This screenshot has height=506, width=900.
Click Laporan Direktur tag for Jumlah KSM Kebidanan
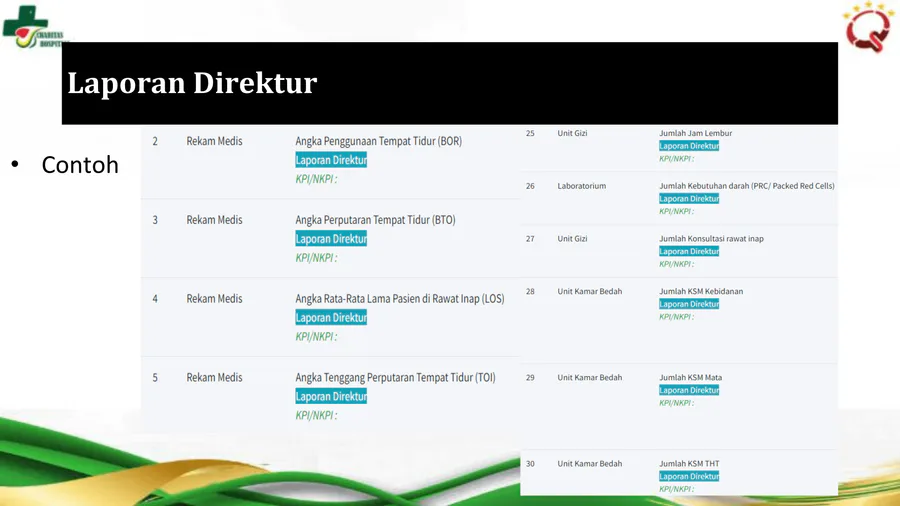[x=689, y=304]
